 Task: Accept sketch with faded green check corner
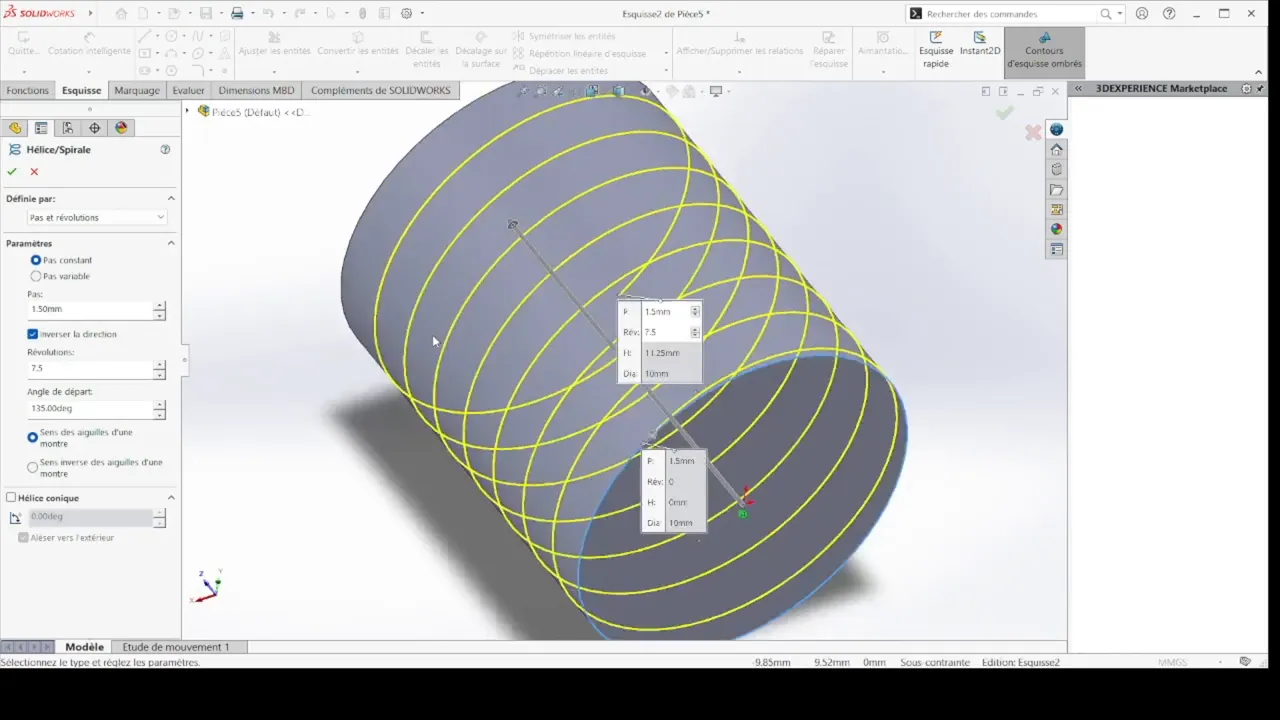(x=1004, y=113)
